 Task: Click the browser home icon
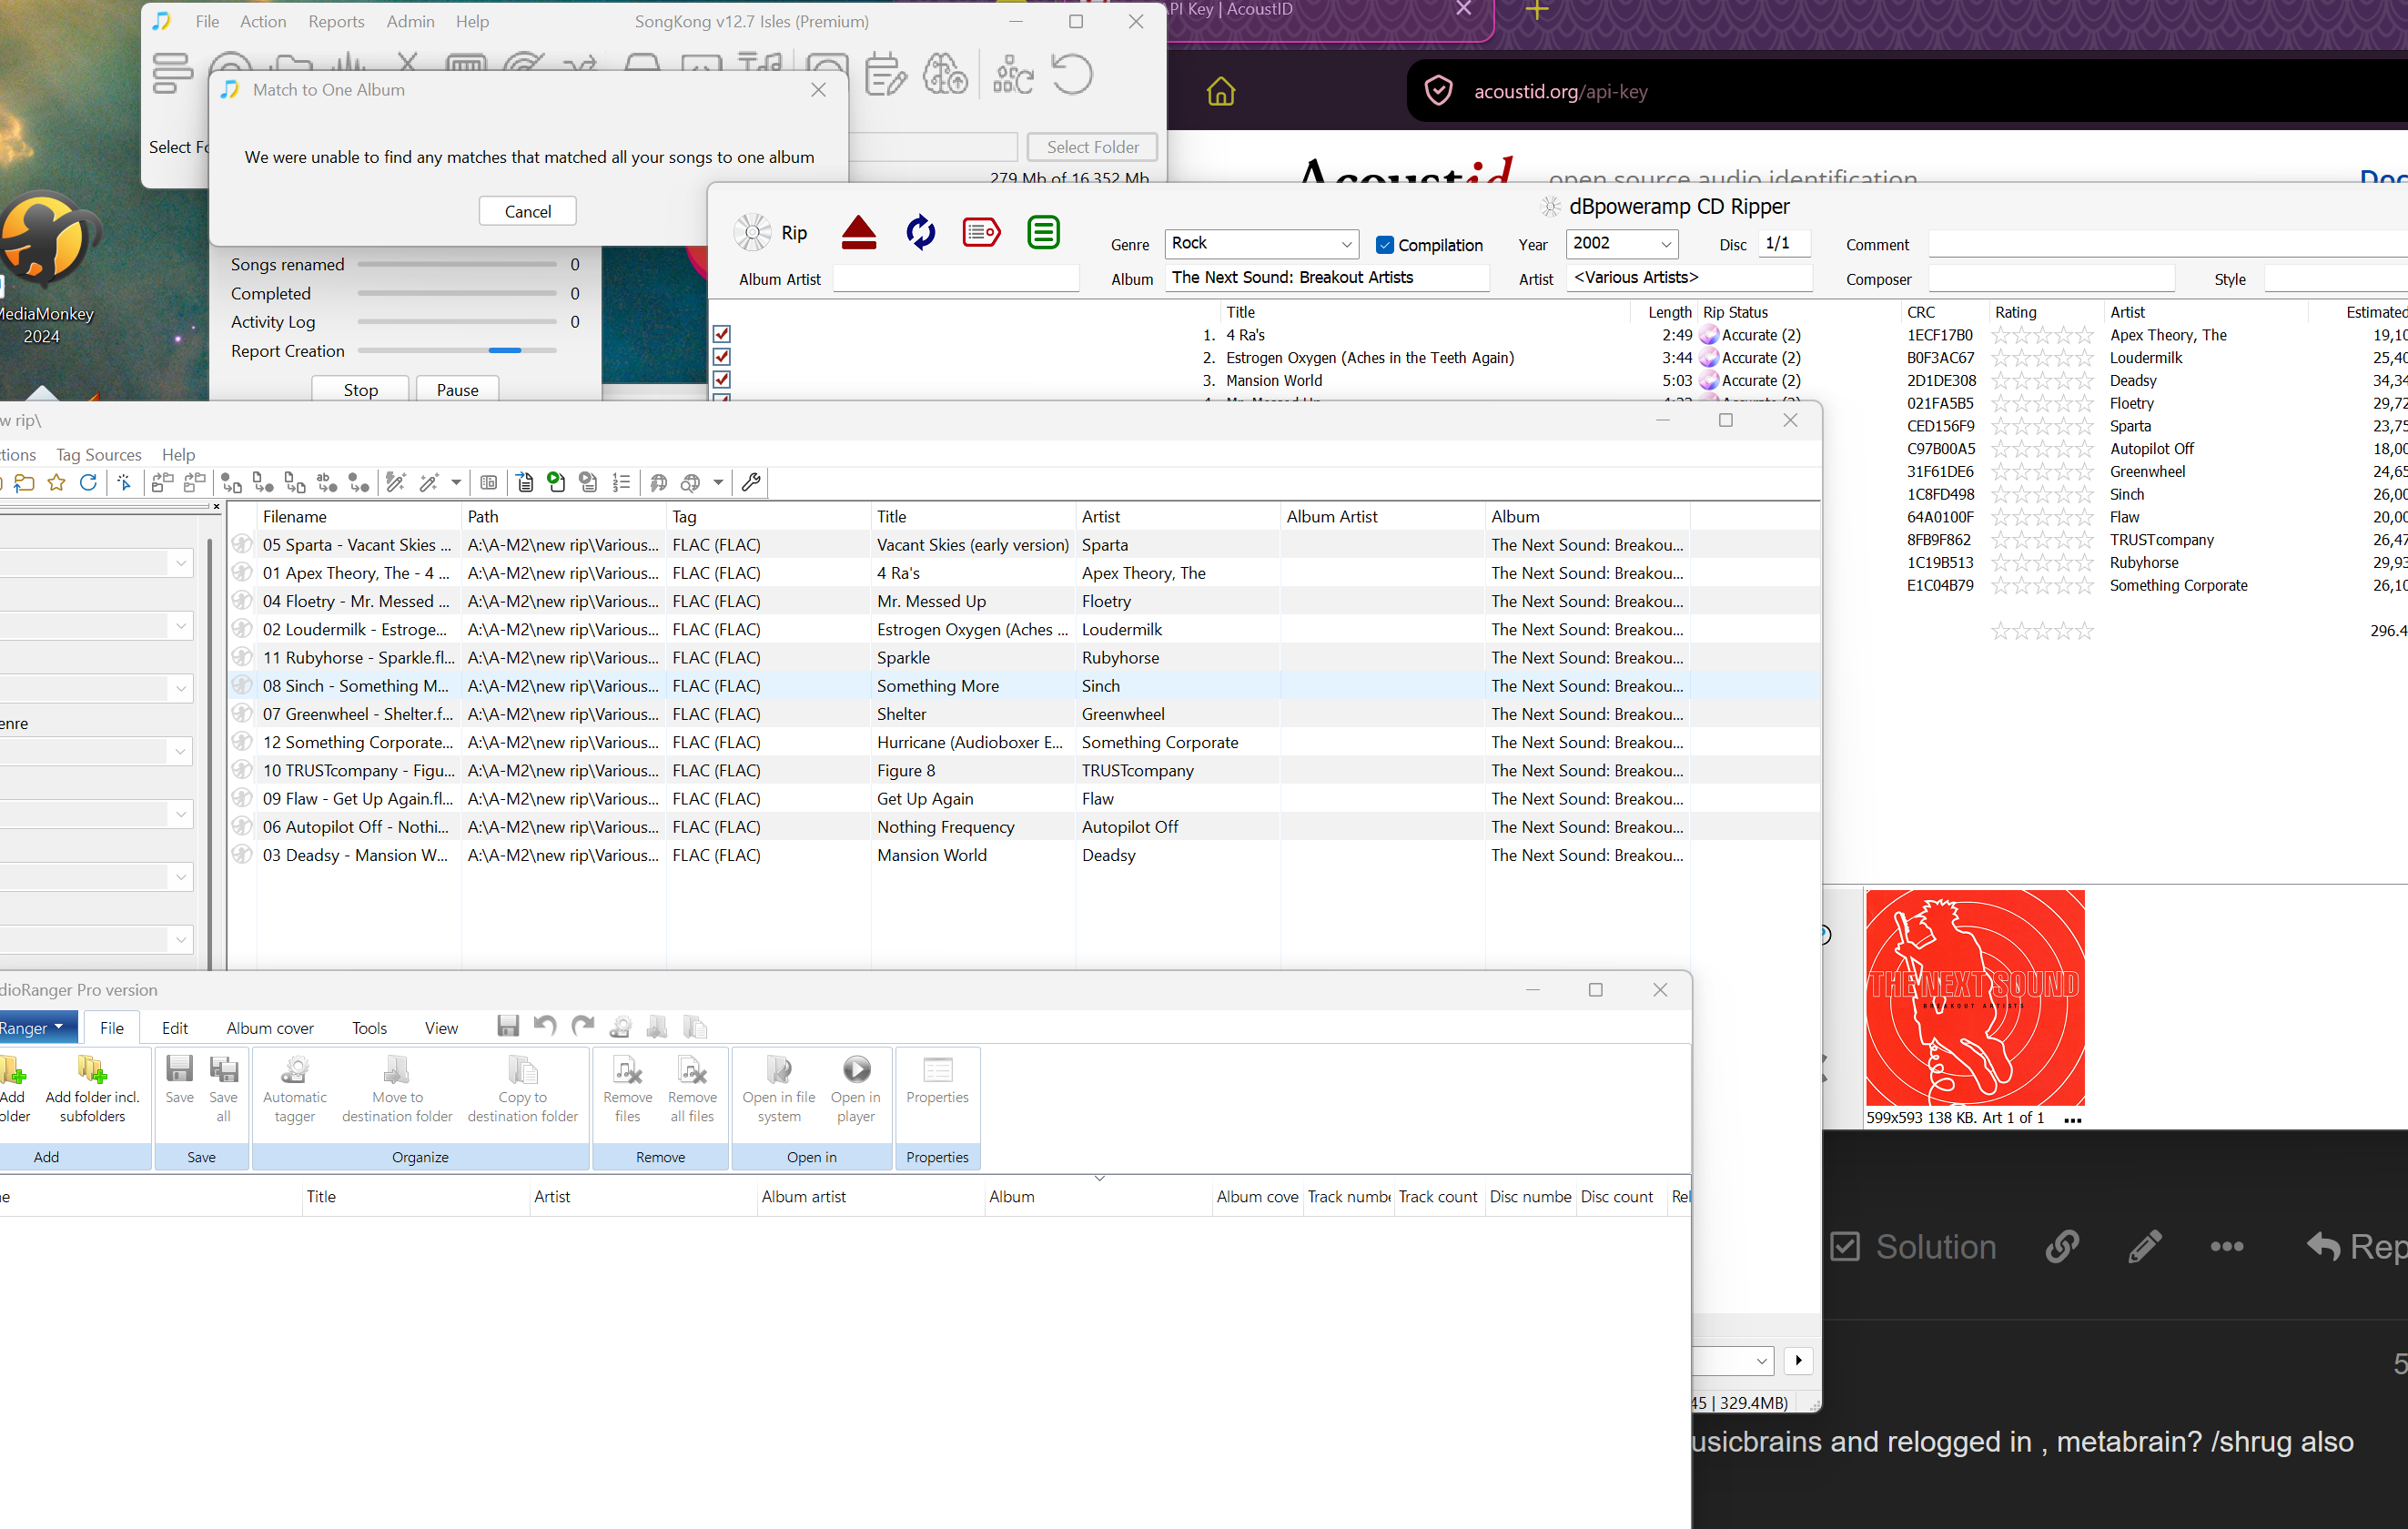(1221, 92)
